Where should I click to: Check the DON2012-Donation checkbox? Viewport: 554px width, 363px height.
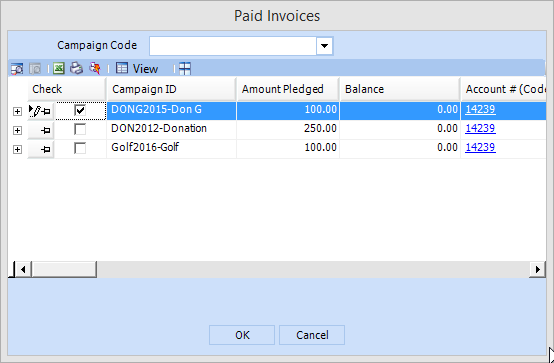[80, 129]
